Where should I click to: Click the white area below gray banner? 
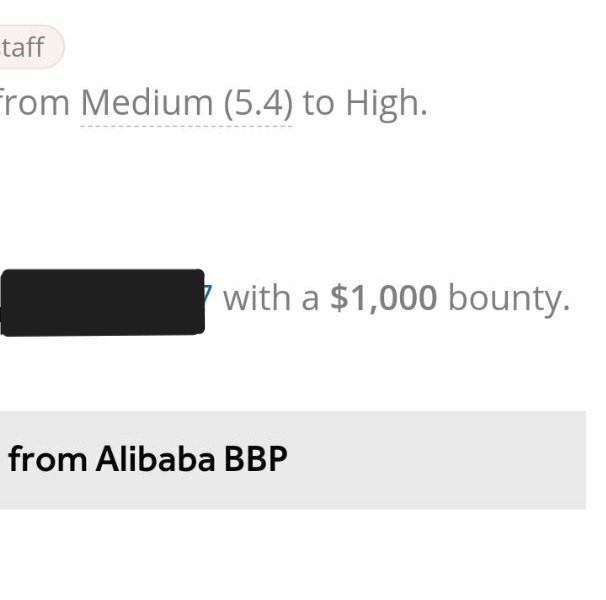pos(294,553)
